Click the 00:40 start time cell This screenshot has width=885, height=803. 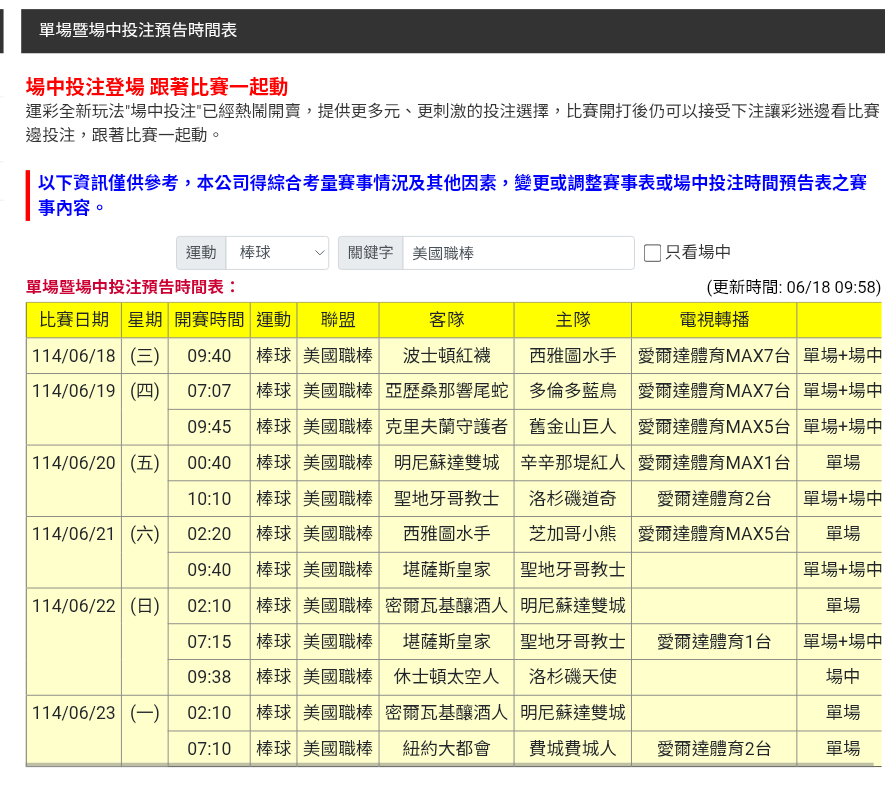(x=209, y=463)
